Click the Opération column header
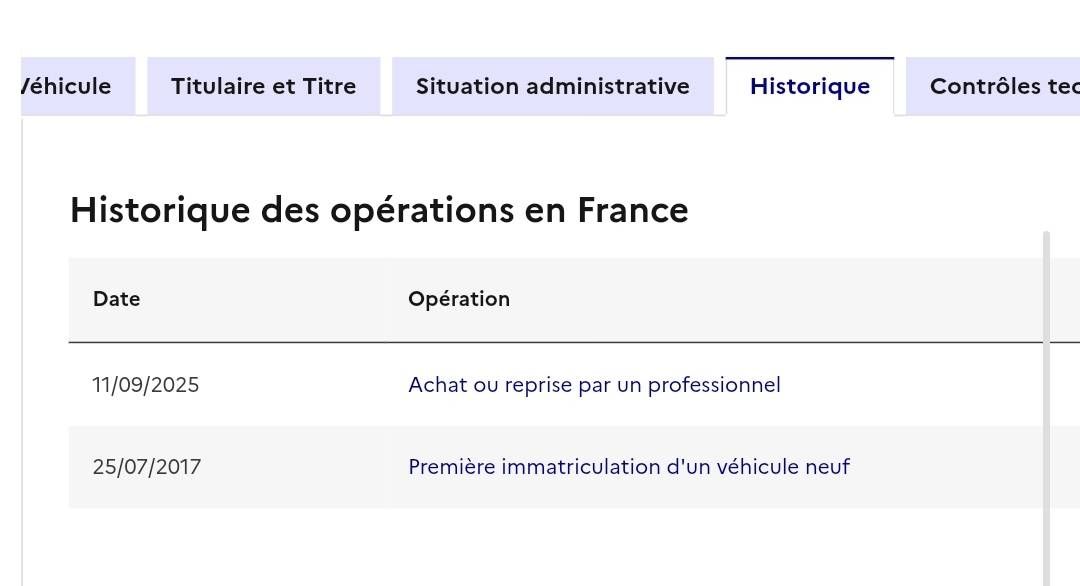Screen dimensions: 1080x586 click(x=459, y=299)
